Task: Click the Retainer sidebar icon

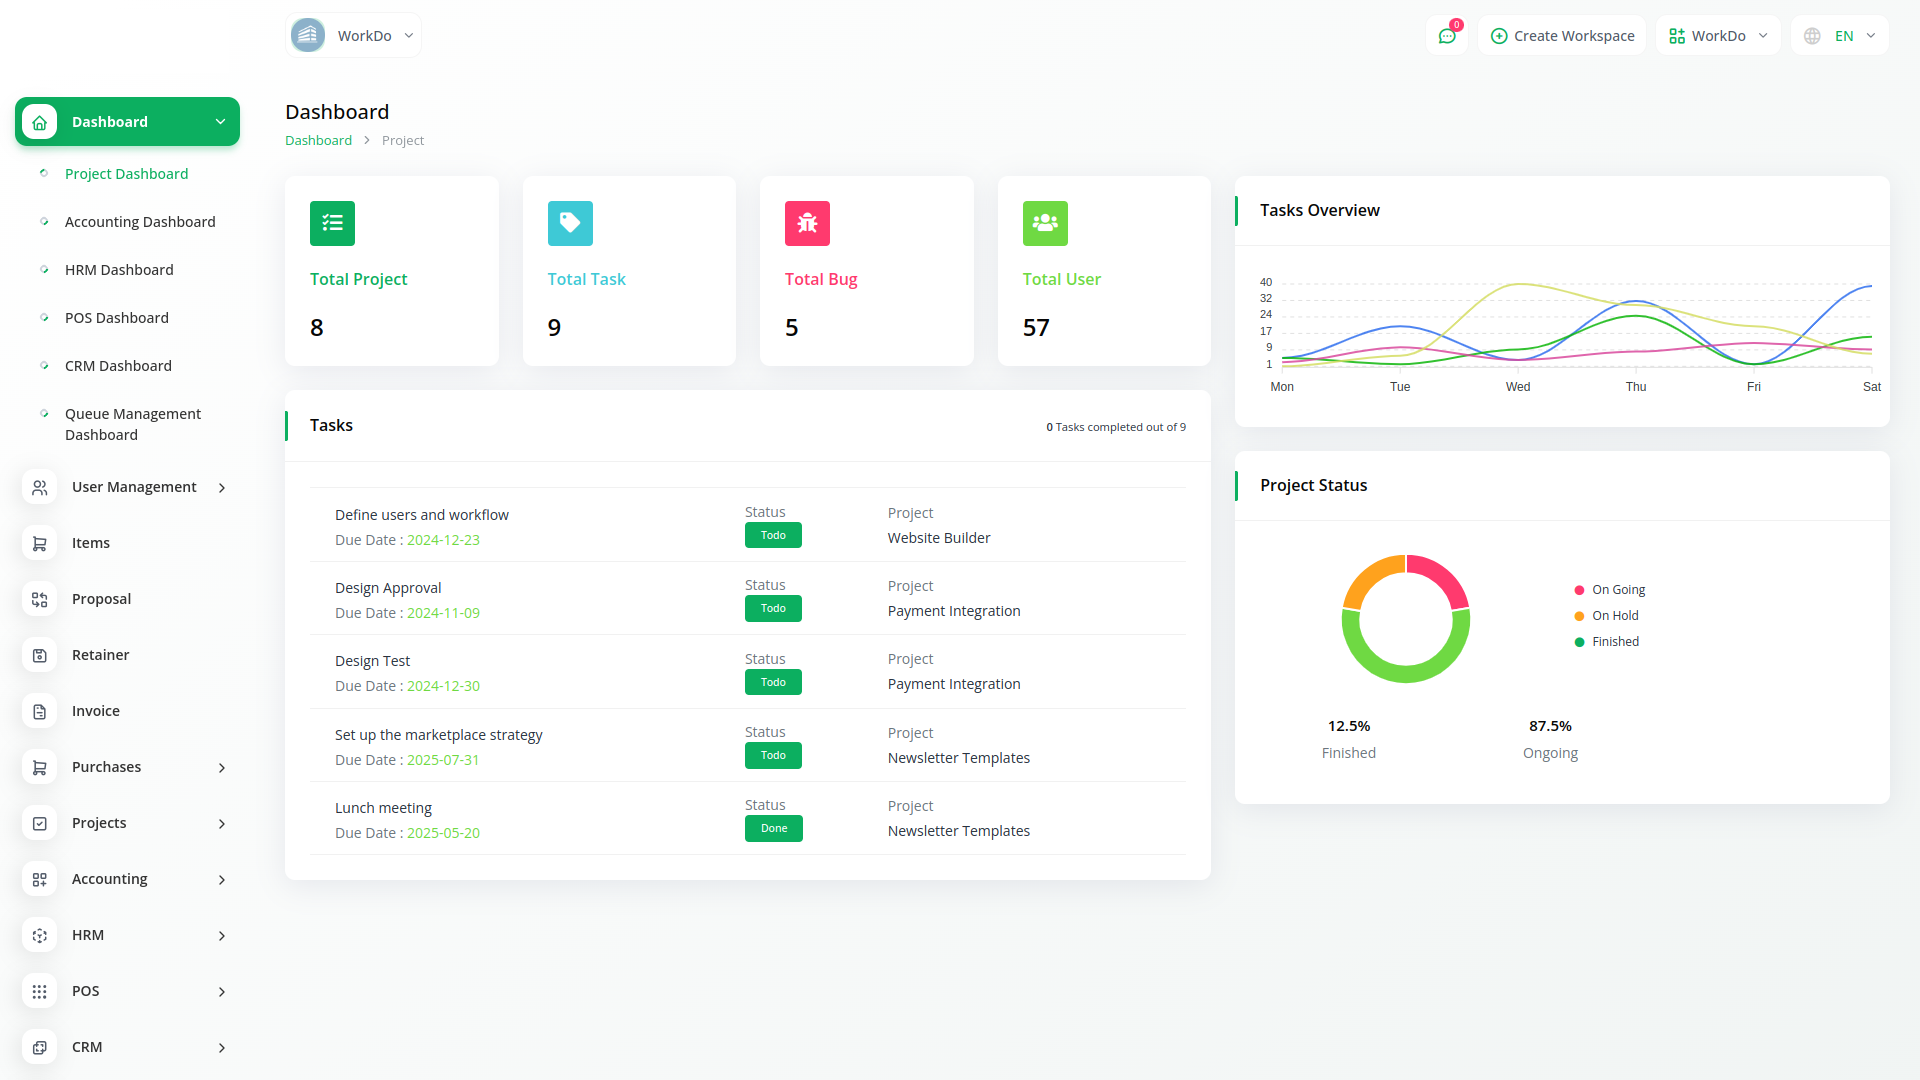Action: (39, 655)
